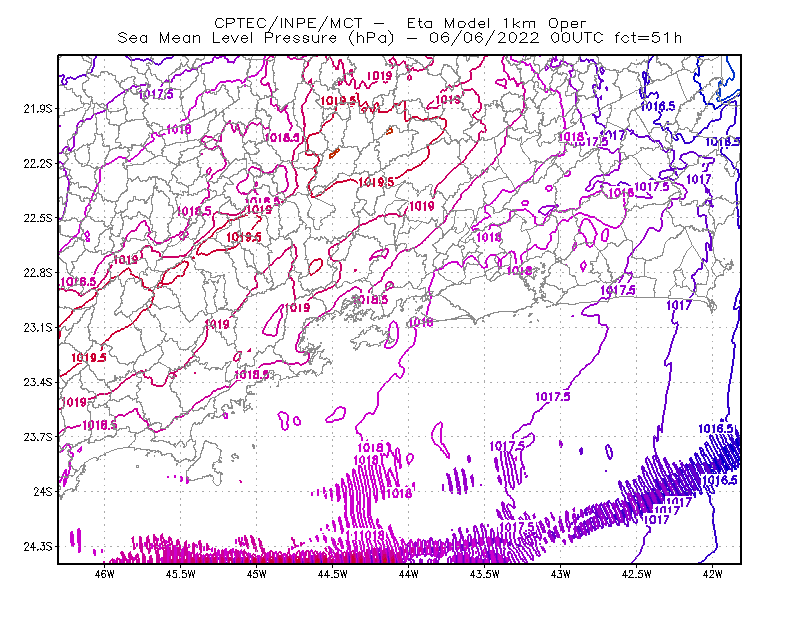This screenshot has width=800, height=618.
Task: Click the 23.7S latitude axis label
Action: [38, 437]
